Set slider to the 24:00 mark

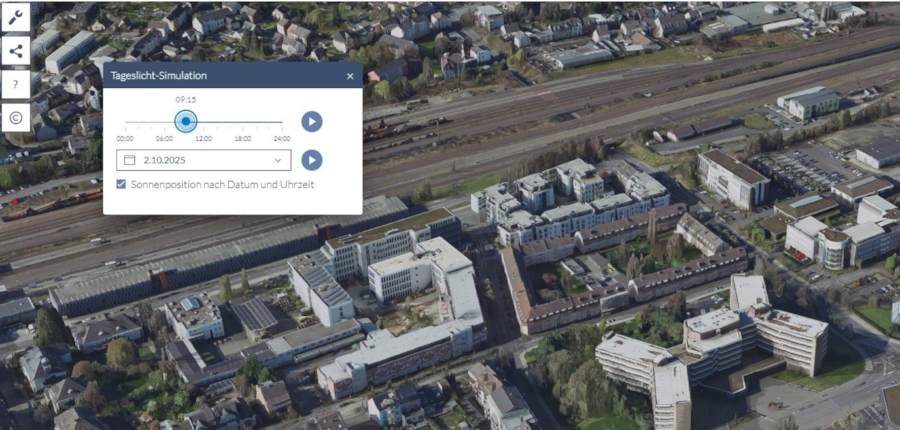pos(282,124)
